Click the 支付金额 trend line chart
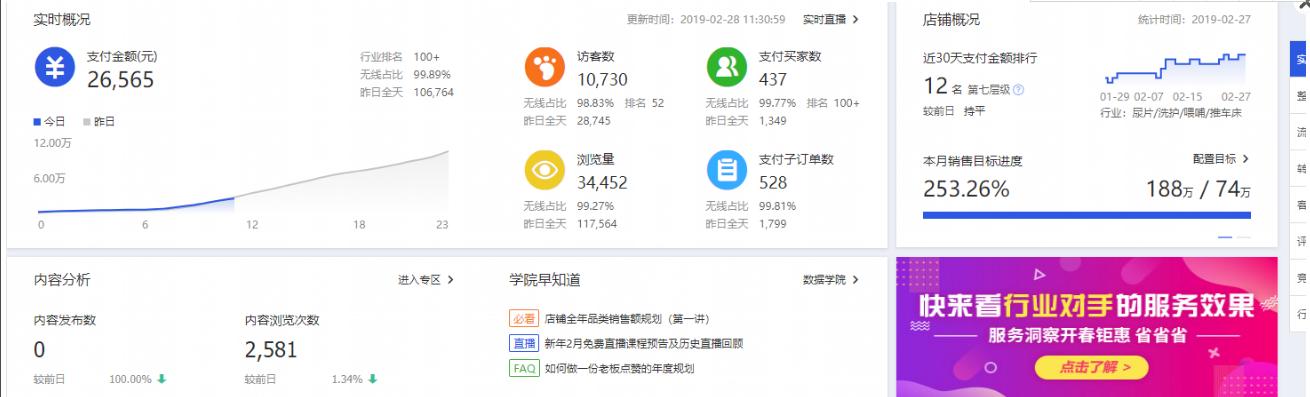This screenshot has height=397, width=1310. tap(243, 182)
